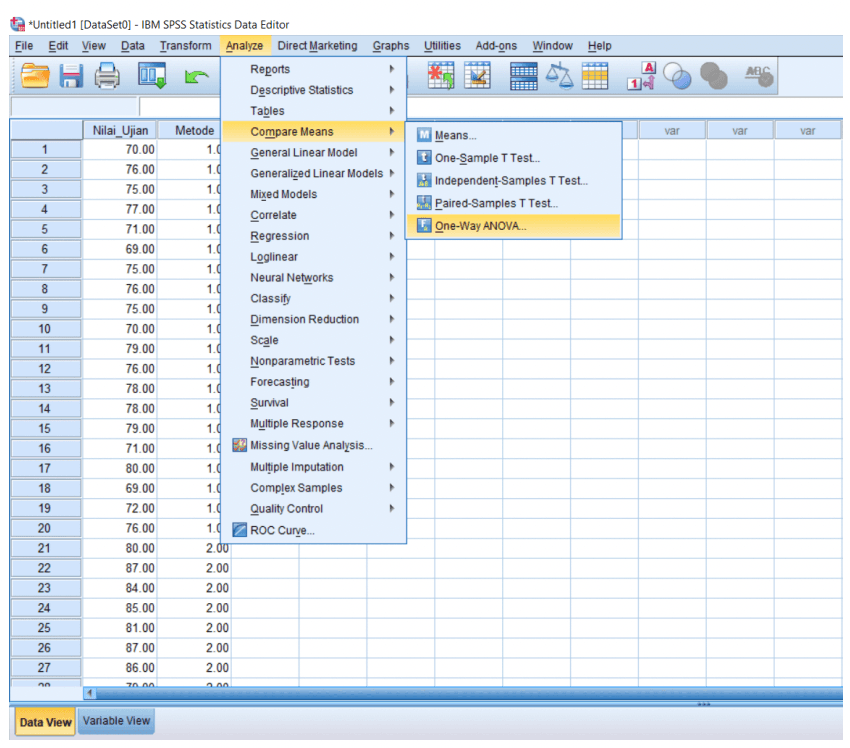Screen dimensions: 850x748
Task: Choose Mixed Models from Analyze menu
Action: 314,194
